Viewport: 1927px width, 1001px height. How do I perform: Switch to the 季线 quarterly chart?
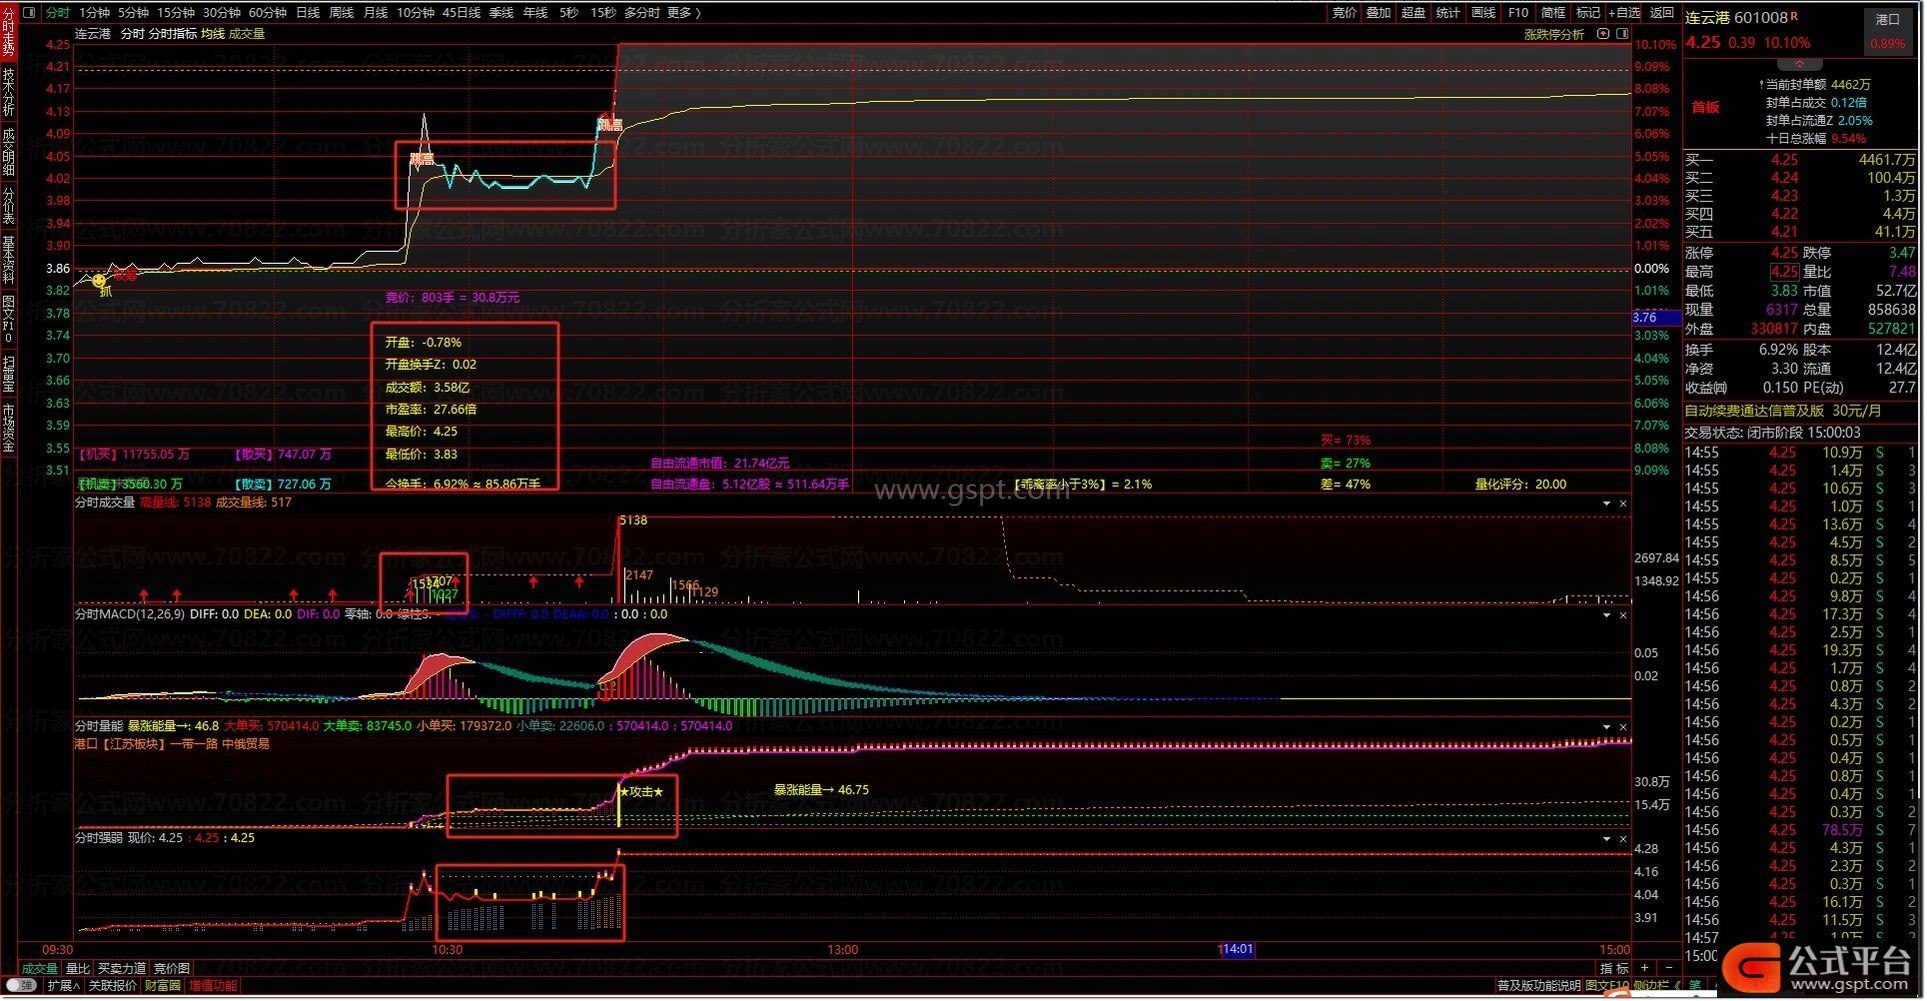(x=501, y=12)
